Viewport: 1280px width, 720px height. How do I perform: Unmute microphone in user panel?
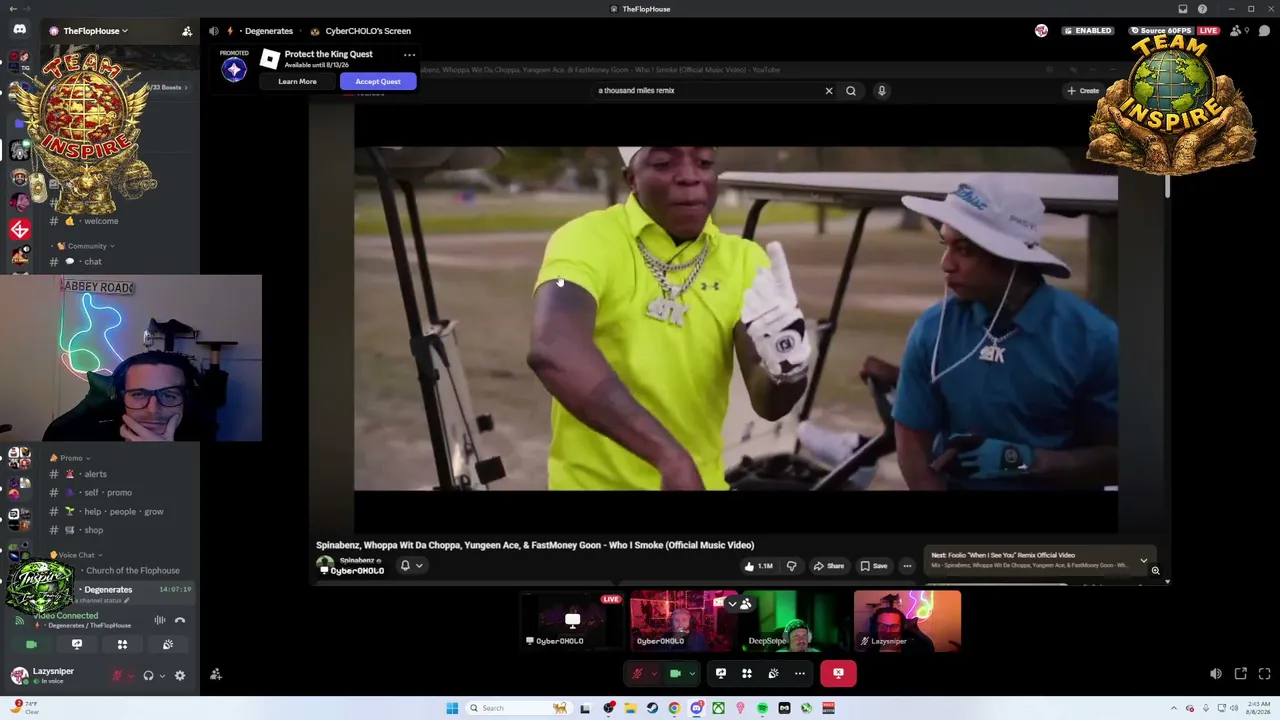(117, 676)
